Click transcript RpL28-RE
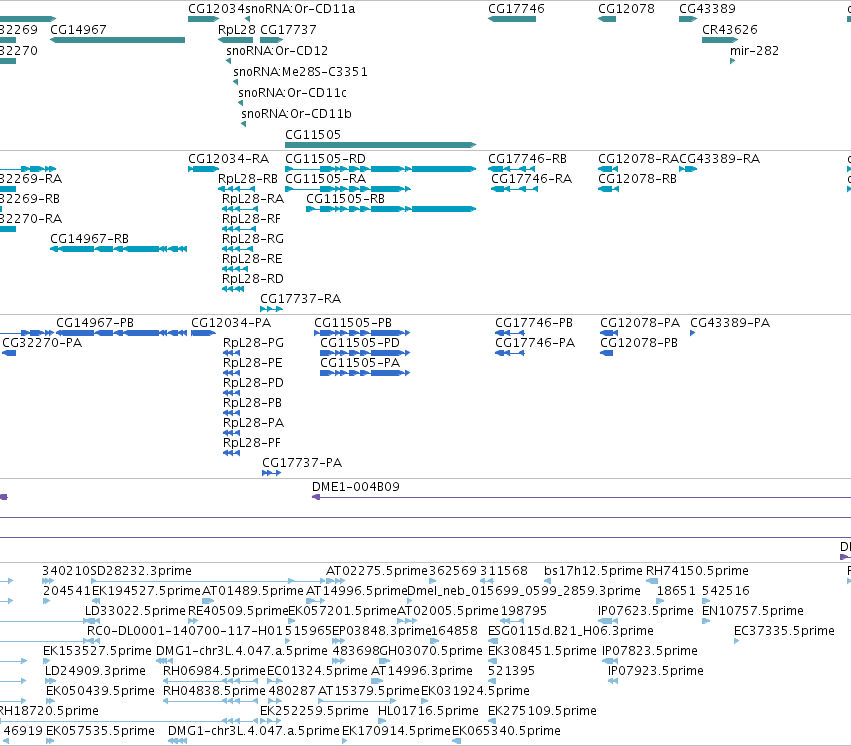The image size is (851, 746). [252, 259]
